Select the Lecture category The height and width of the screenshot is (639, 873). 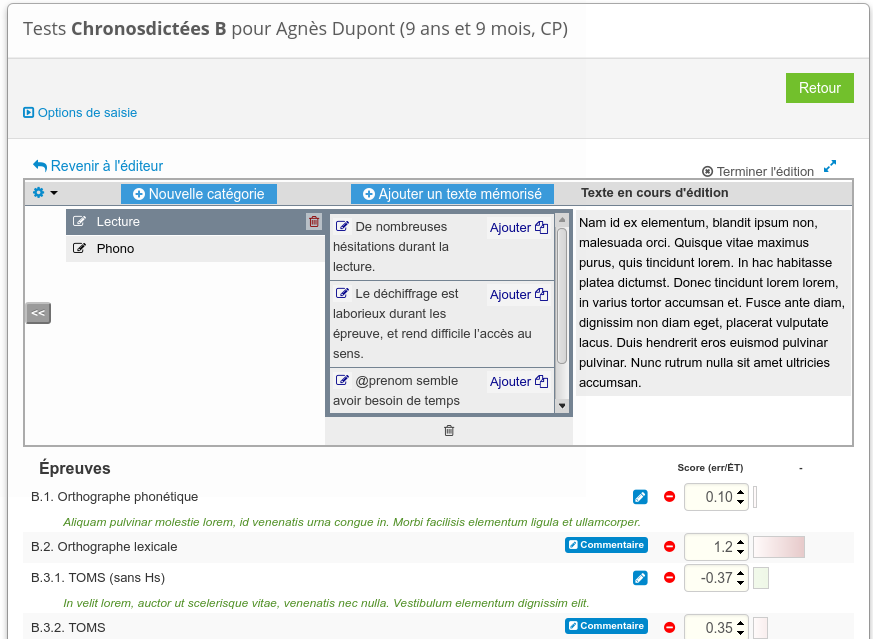coord(195,222)
